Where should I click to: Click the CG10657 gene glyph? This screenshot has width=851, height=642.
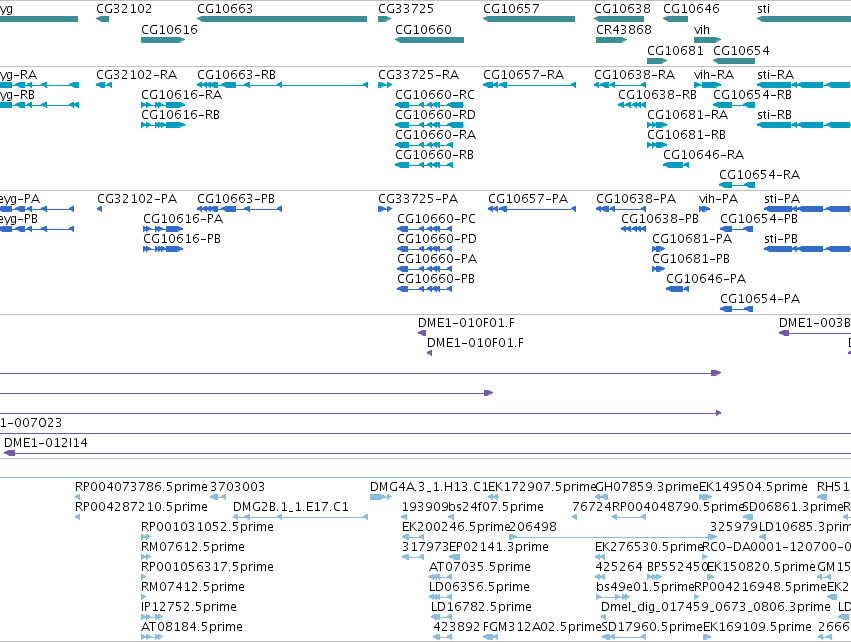pyautogui.click(x=529, y=19)
